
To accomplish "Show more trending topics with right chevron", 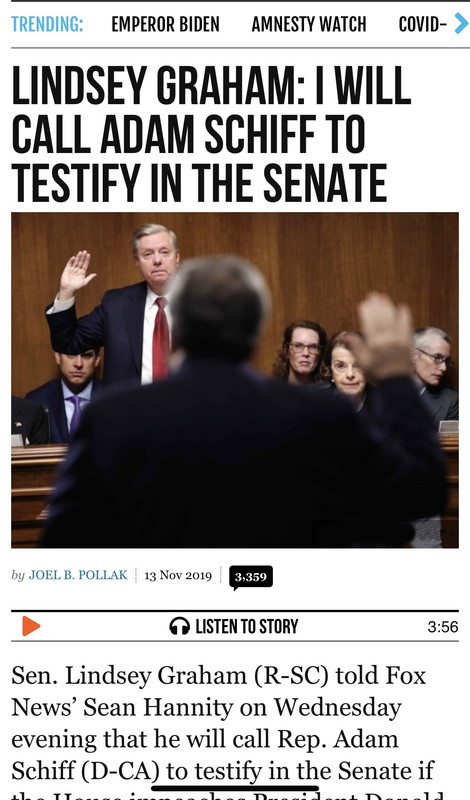I will pyautogui.click(x=461, y=24).
